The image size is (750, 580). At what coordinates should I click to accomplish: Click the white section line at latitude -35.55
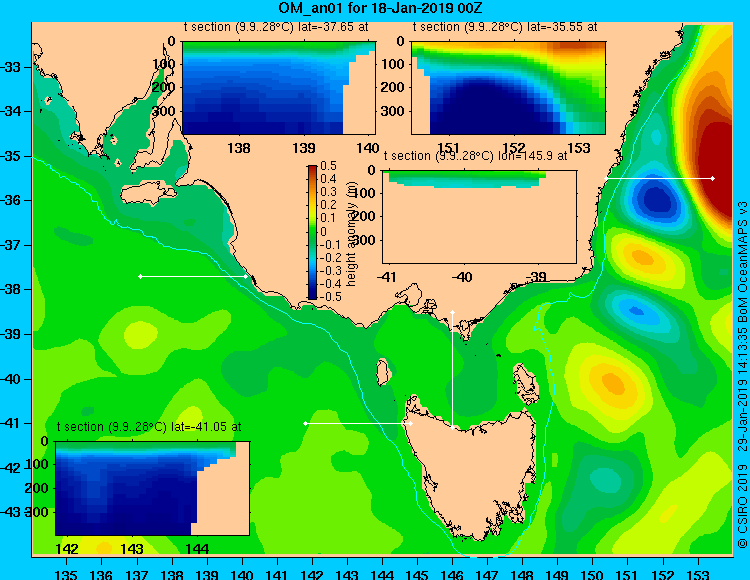[659, 178]
